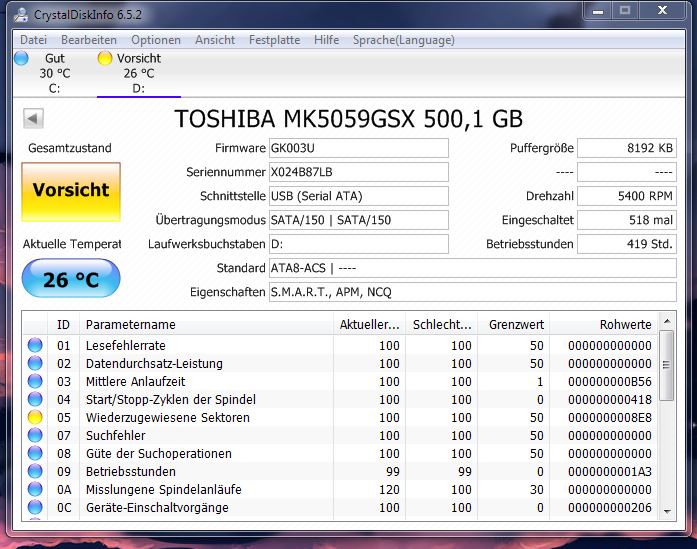Select the Misslungene Spindelanläufe parameter name
The image size is (697, 549).
tap(164, 489)
